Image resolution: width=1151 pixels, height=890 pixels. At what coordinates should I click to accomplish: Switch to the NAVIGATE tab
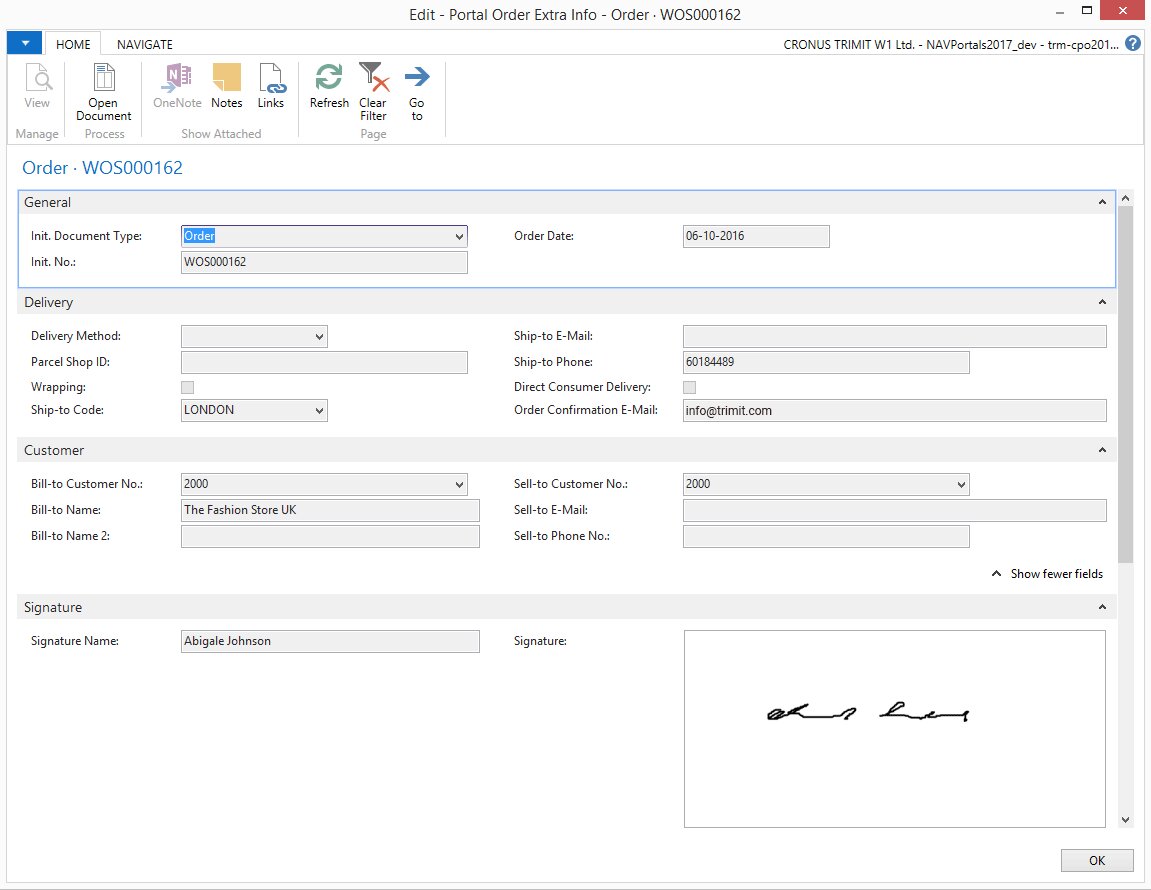[x=144, y=44]
